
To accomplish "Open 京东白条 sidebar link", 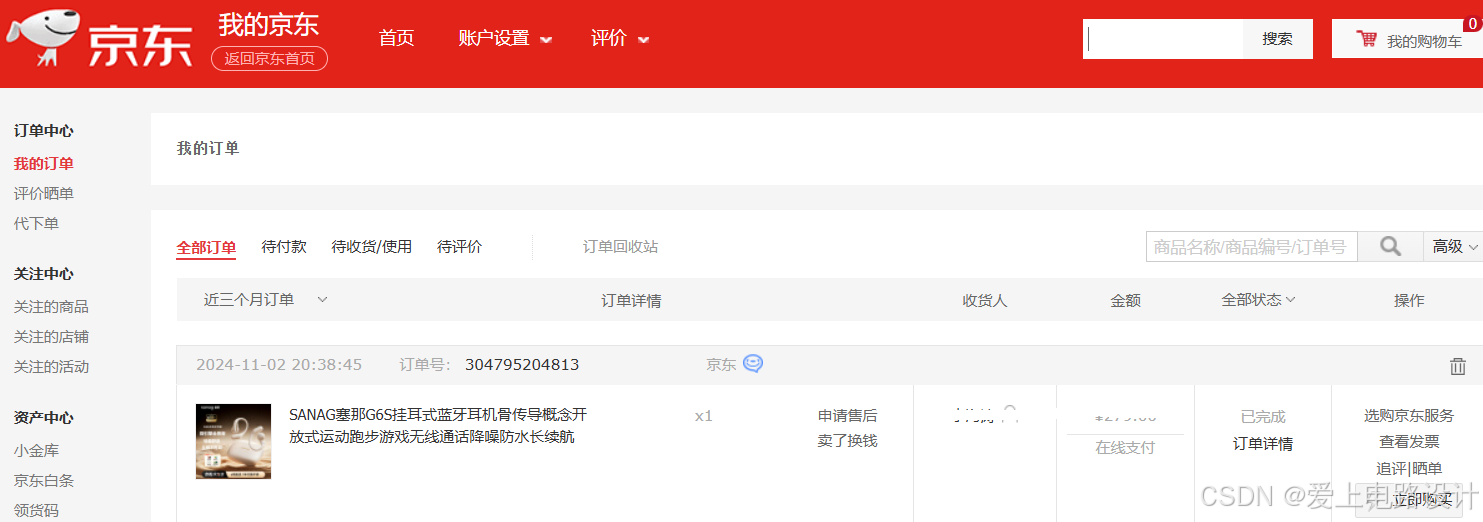I will (x=44, y=480).
